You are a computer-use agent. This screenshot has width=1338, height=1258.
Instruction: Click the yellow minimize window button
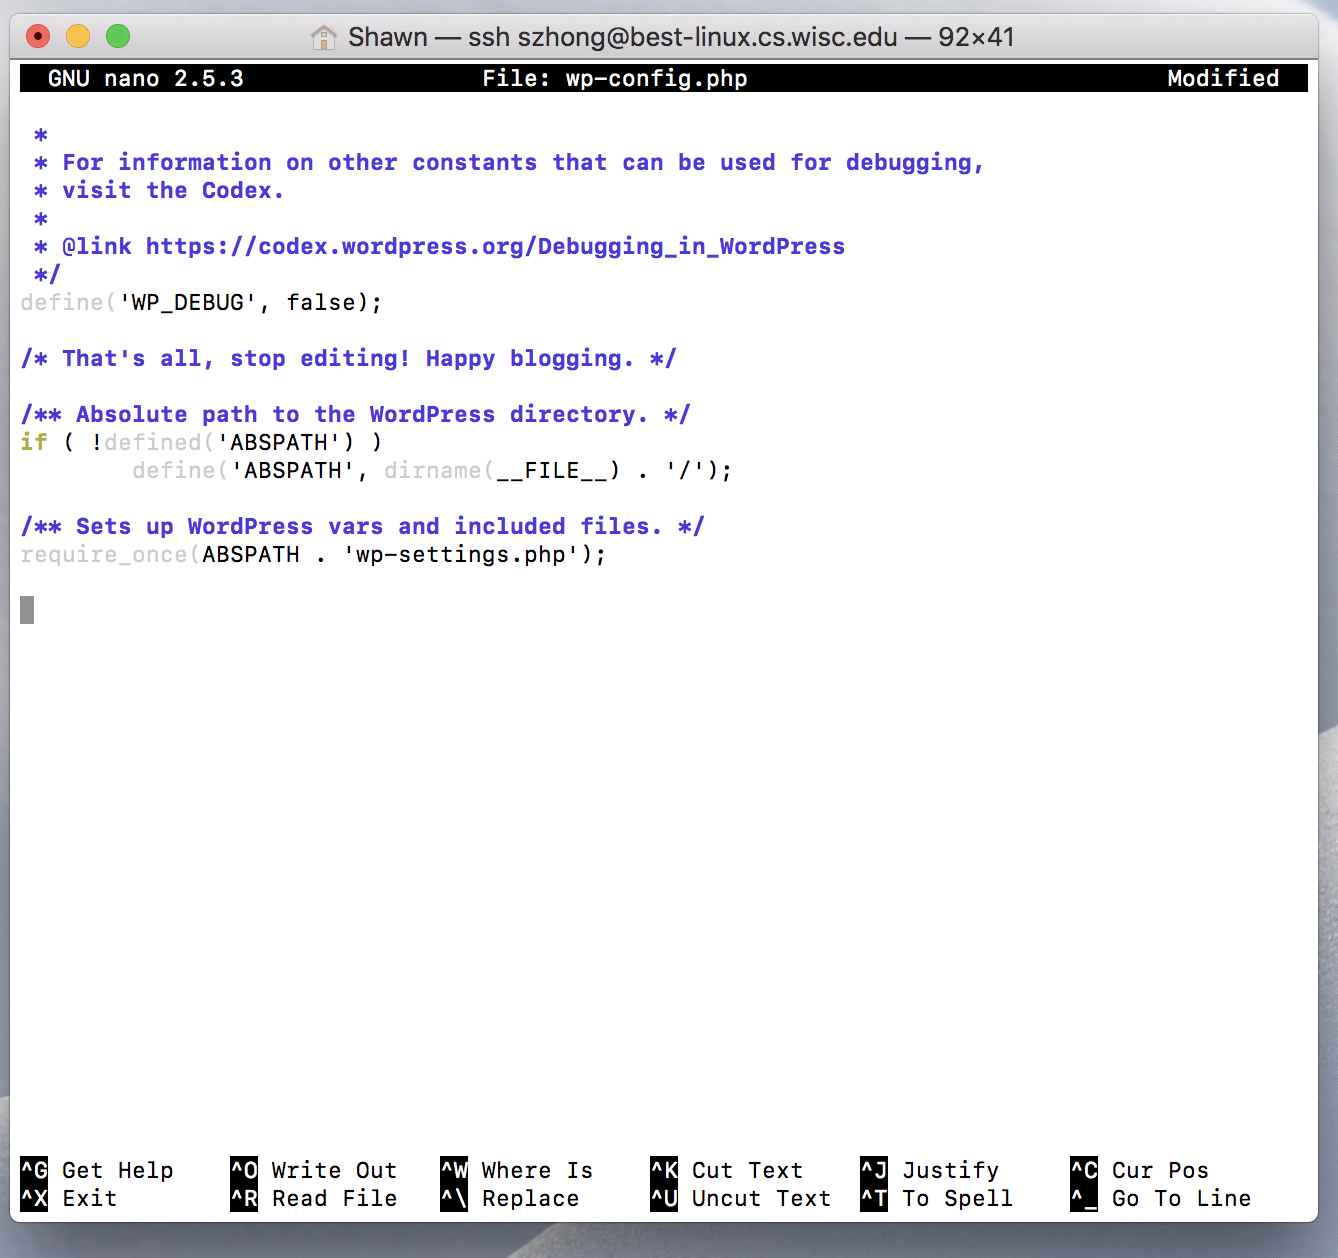click(78, 37)
